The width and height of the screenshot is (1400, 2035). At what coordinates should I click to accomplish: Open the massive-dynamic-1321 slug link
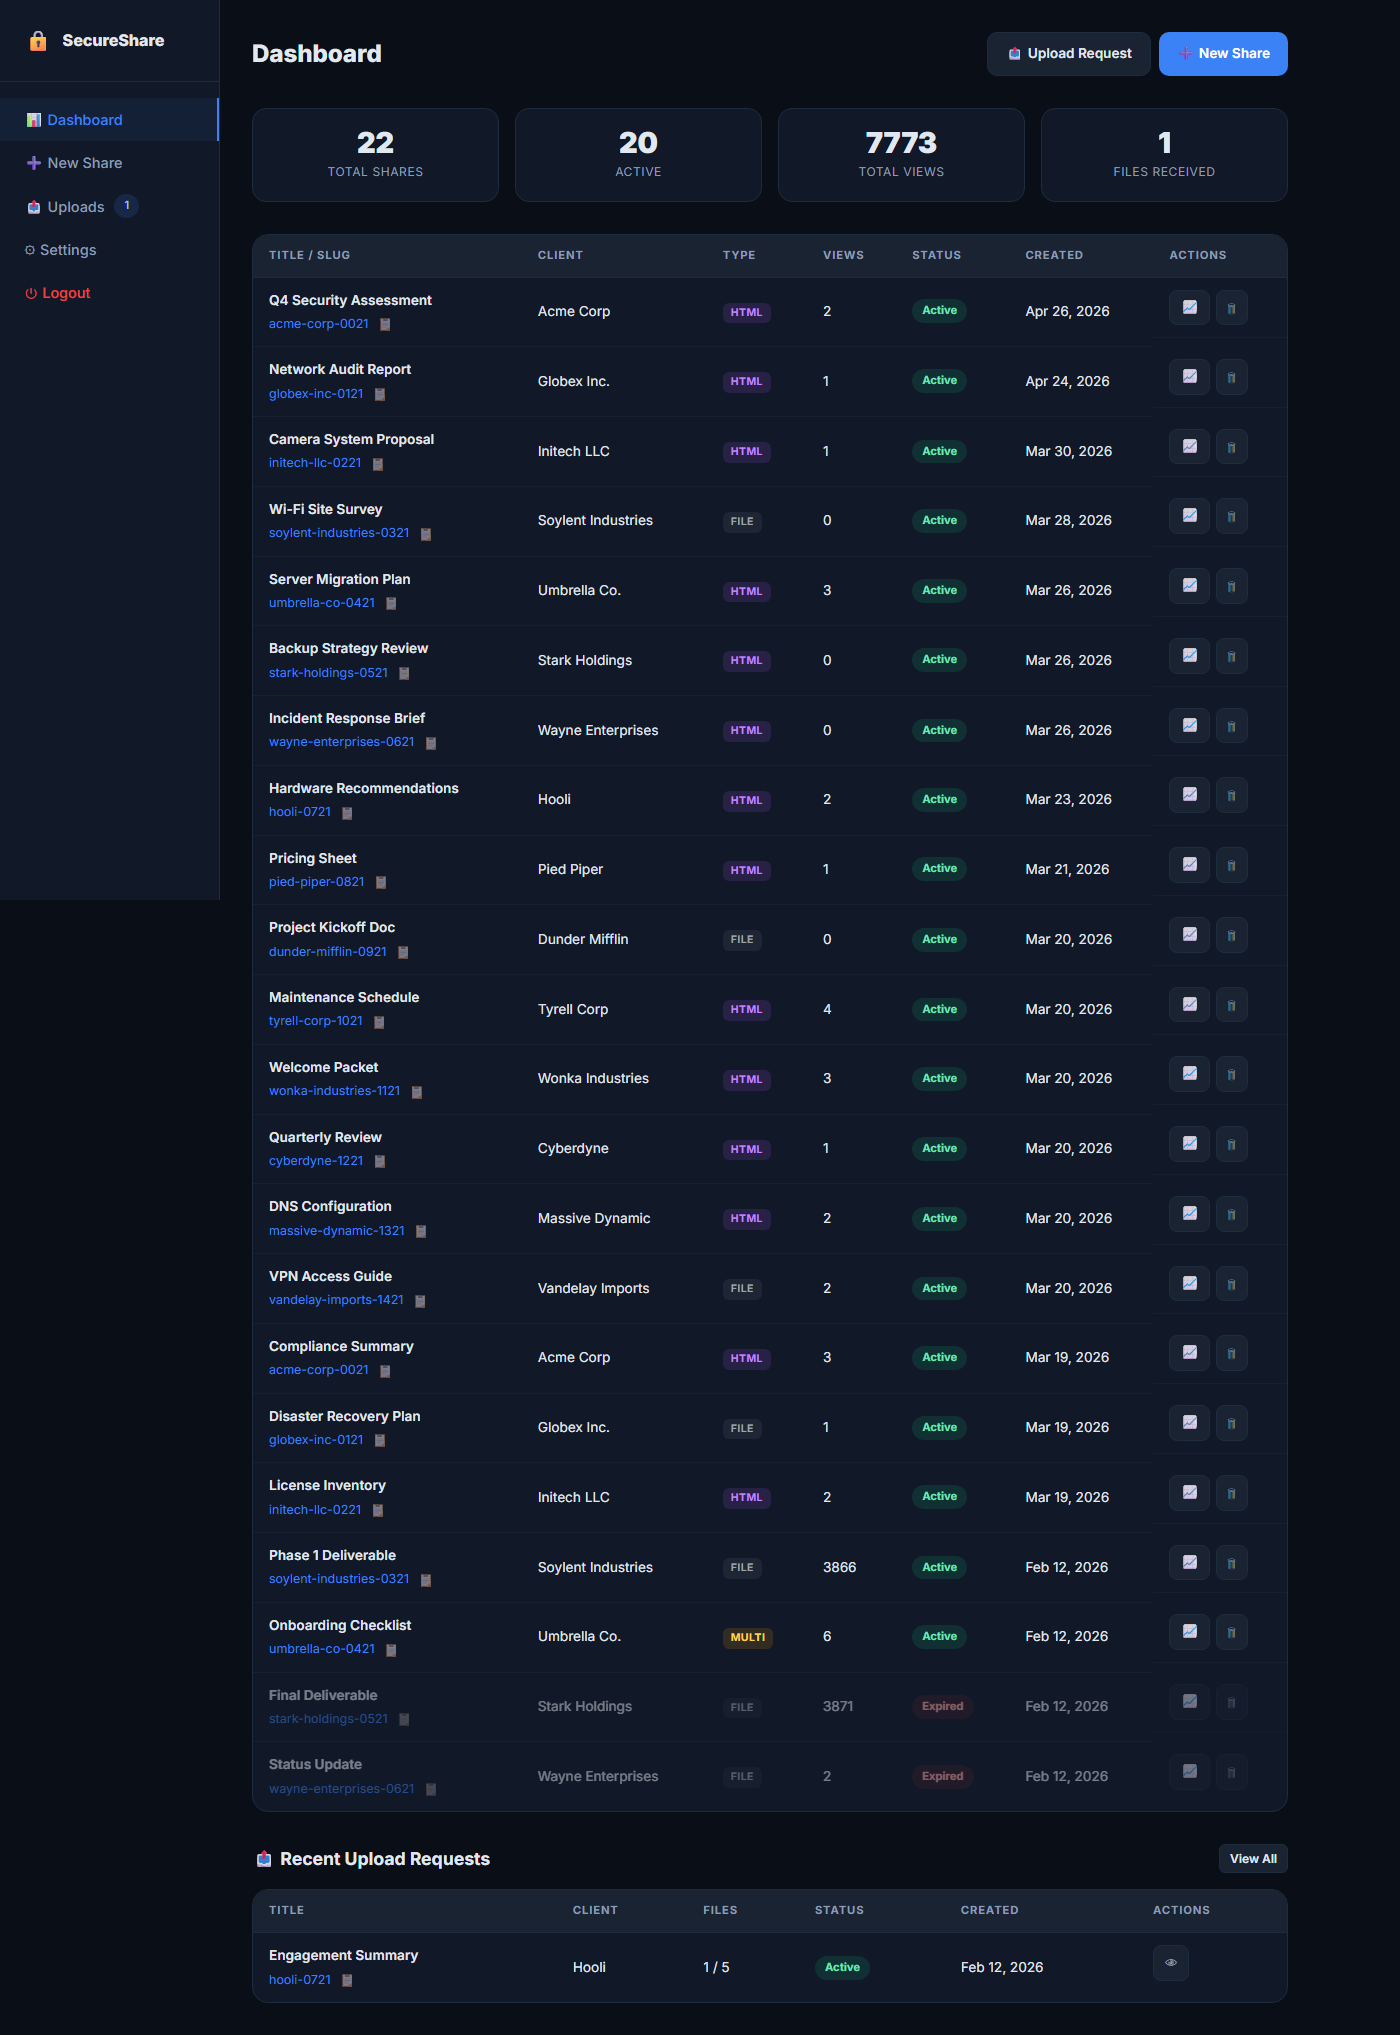point(337,1231)
